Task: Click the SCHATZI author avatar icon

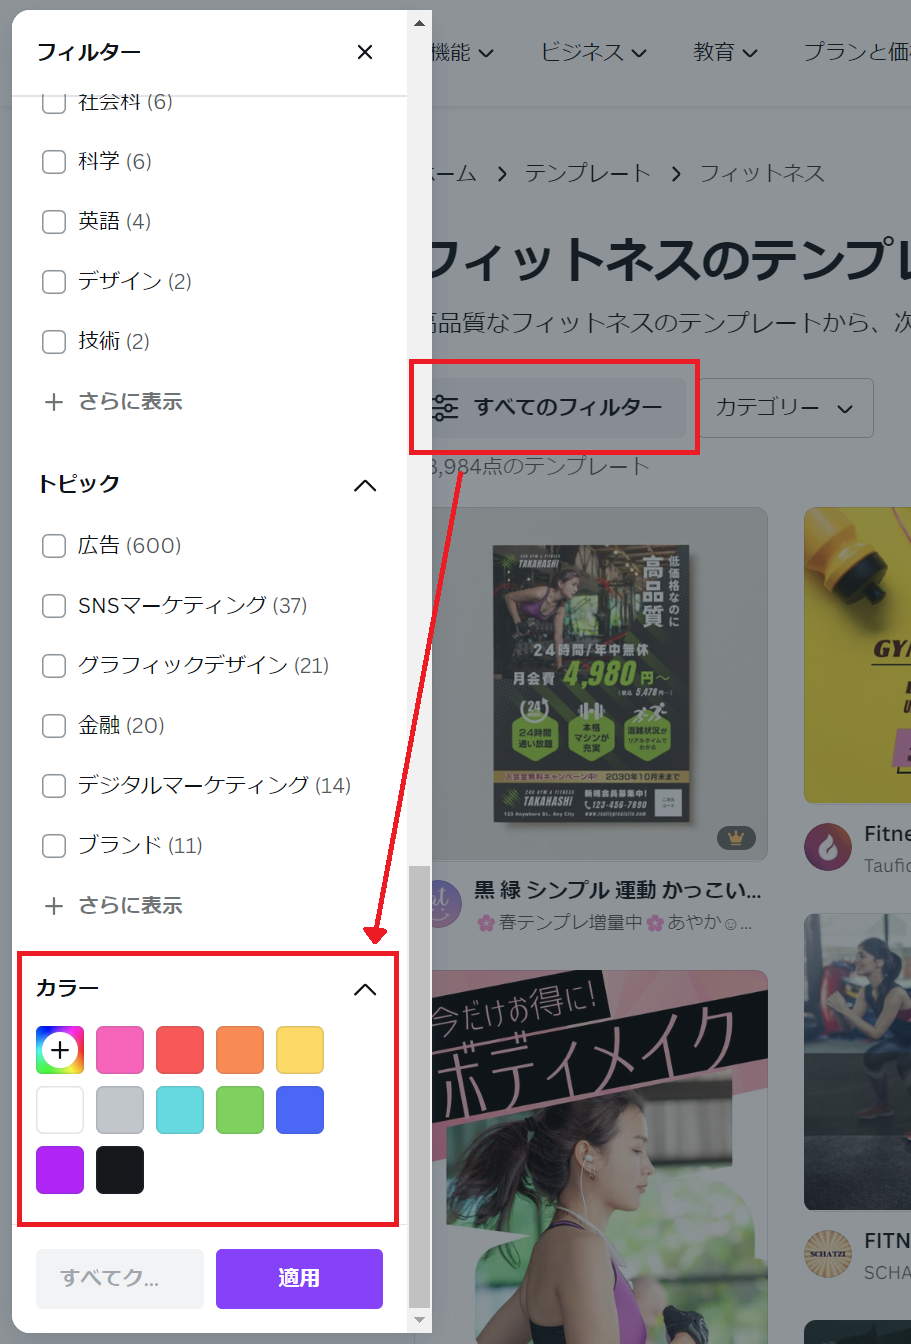Action: tap(828, 1255)
